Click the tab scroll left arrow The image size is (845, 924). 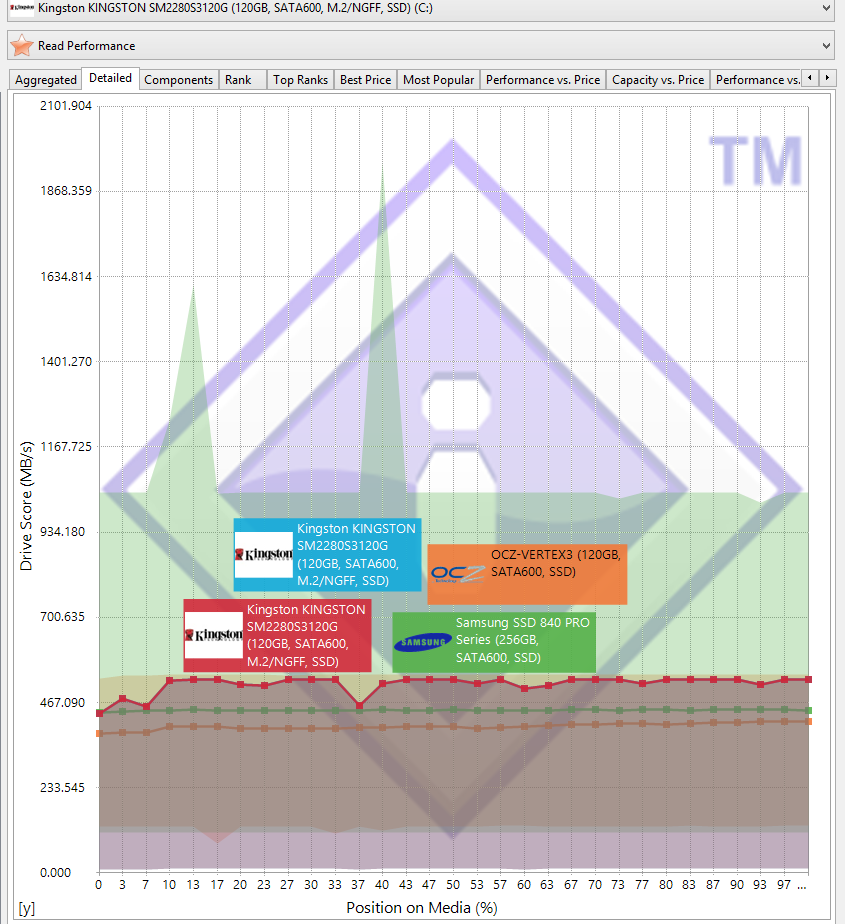click(810, 78)
